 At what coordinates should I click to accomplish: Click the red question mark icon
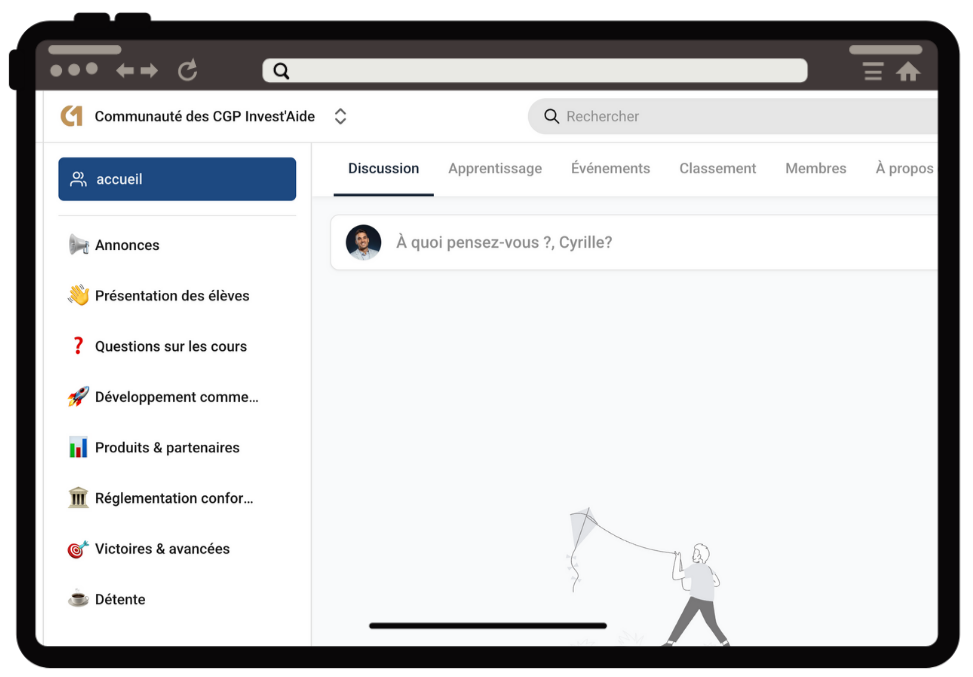click(x=78, y=346)
